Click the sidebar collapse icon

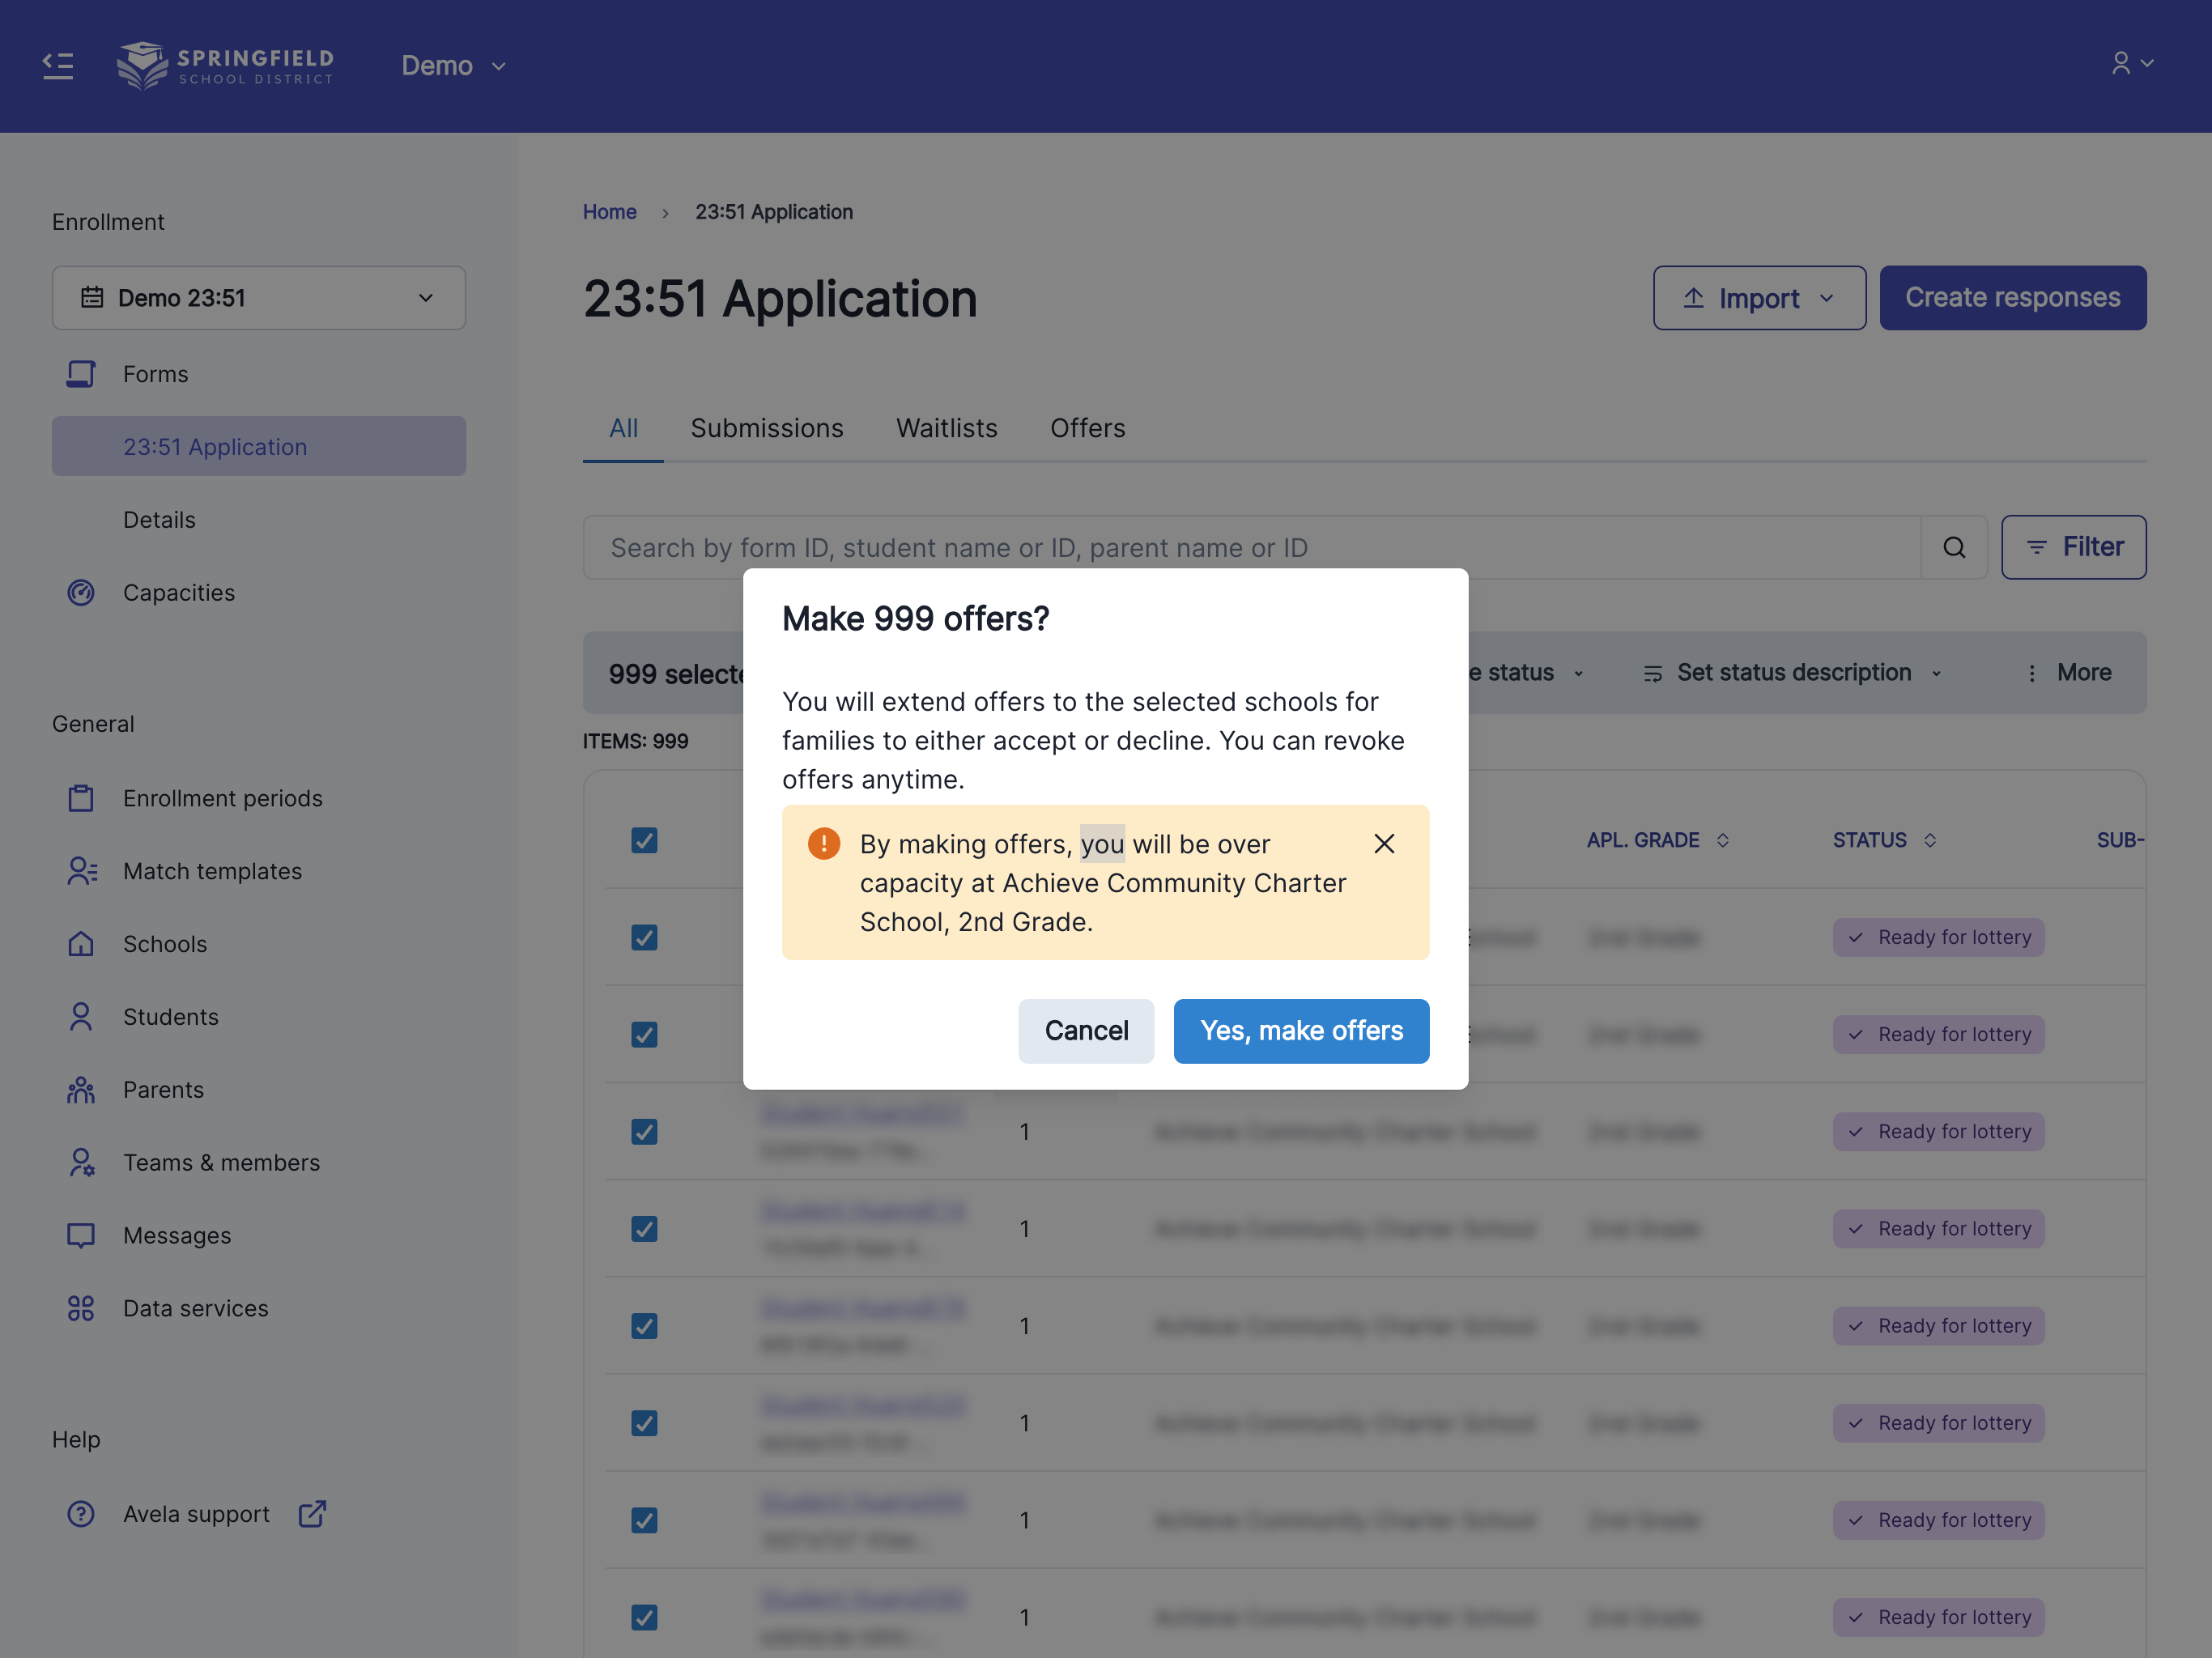pos(58,66)
